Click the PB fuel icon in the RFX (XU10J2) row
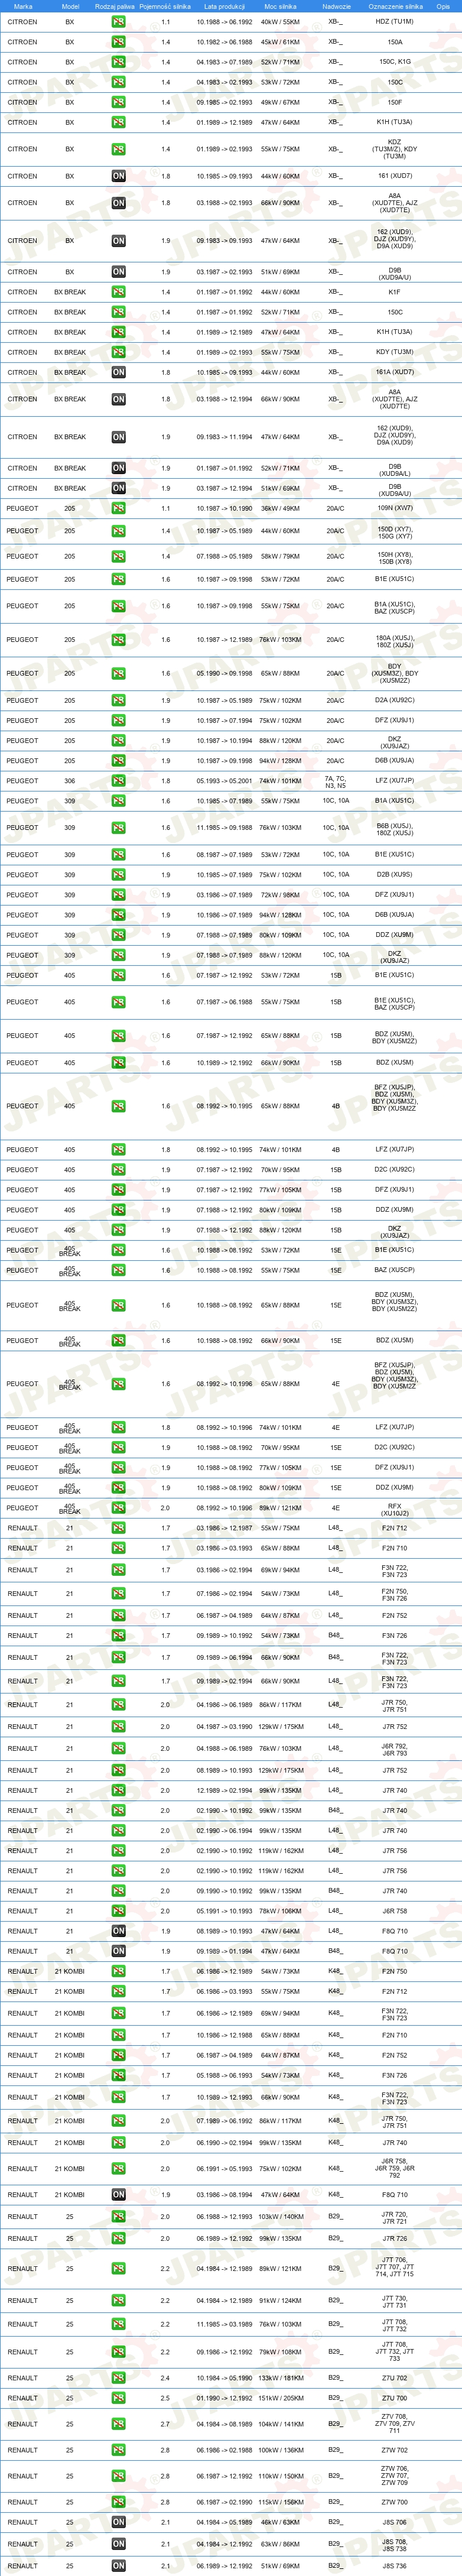Image resolution: width=462 pixels, height=2576 pixels. tap(118, 1508)
